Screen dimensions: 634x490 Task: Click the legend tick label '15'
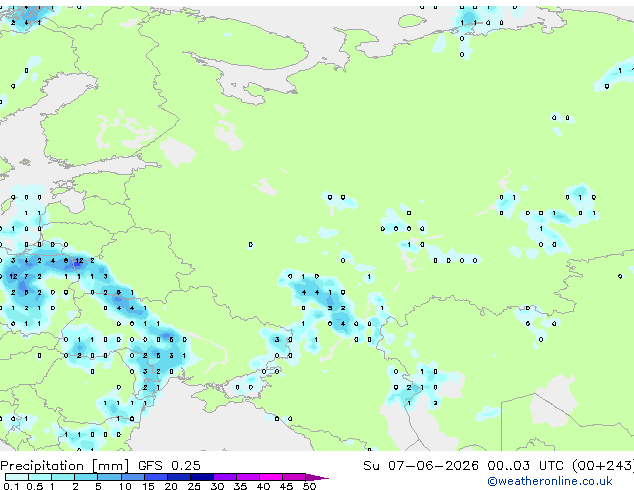point(148,486)
